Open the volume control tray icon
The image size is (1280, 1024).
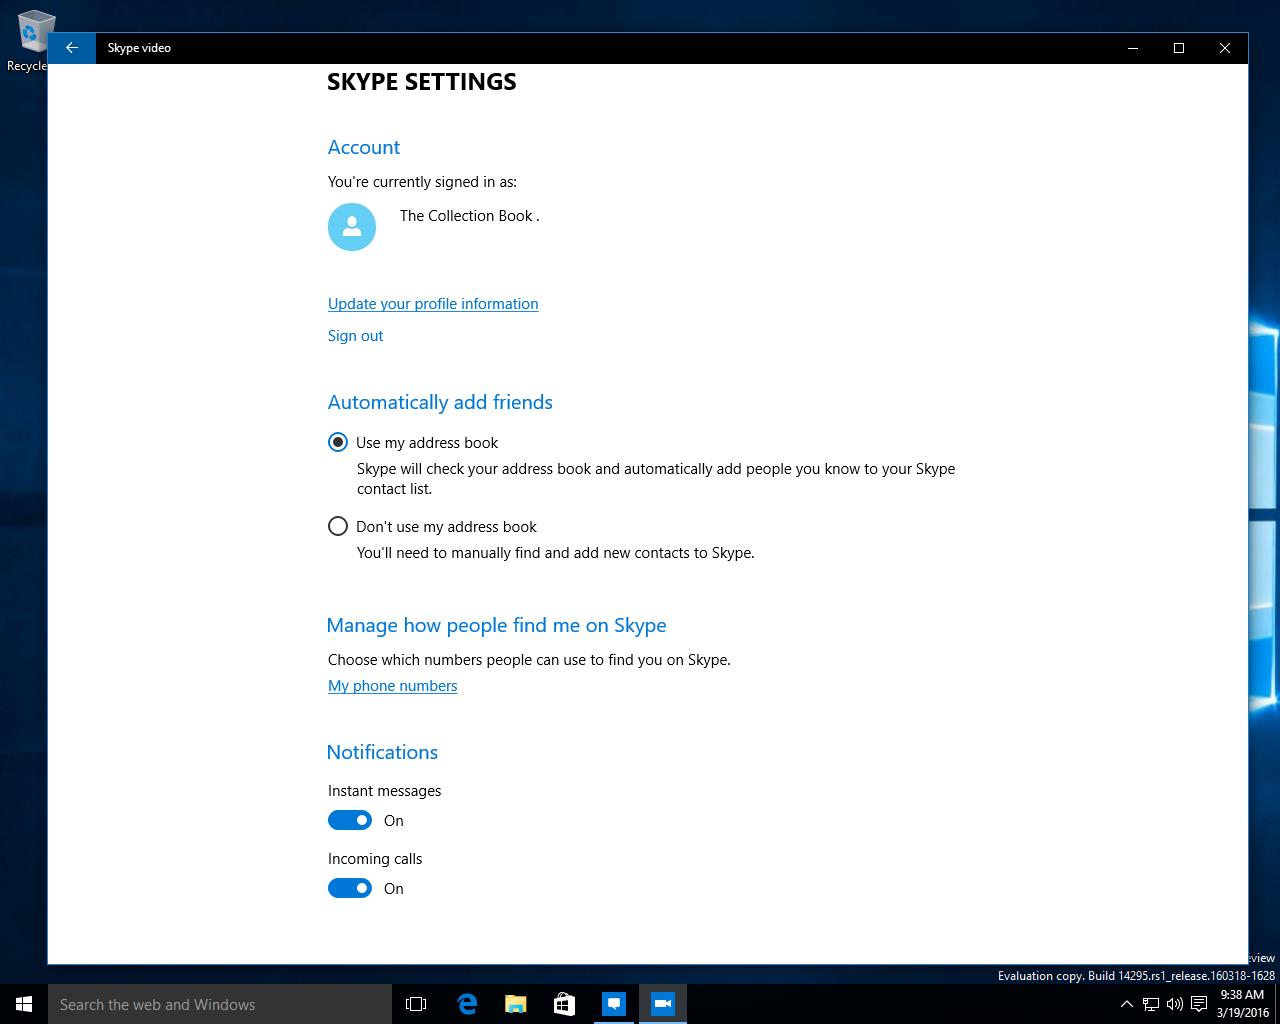click(1175, 1004)
